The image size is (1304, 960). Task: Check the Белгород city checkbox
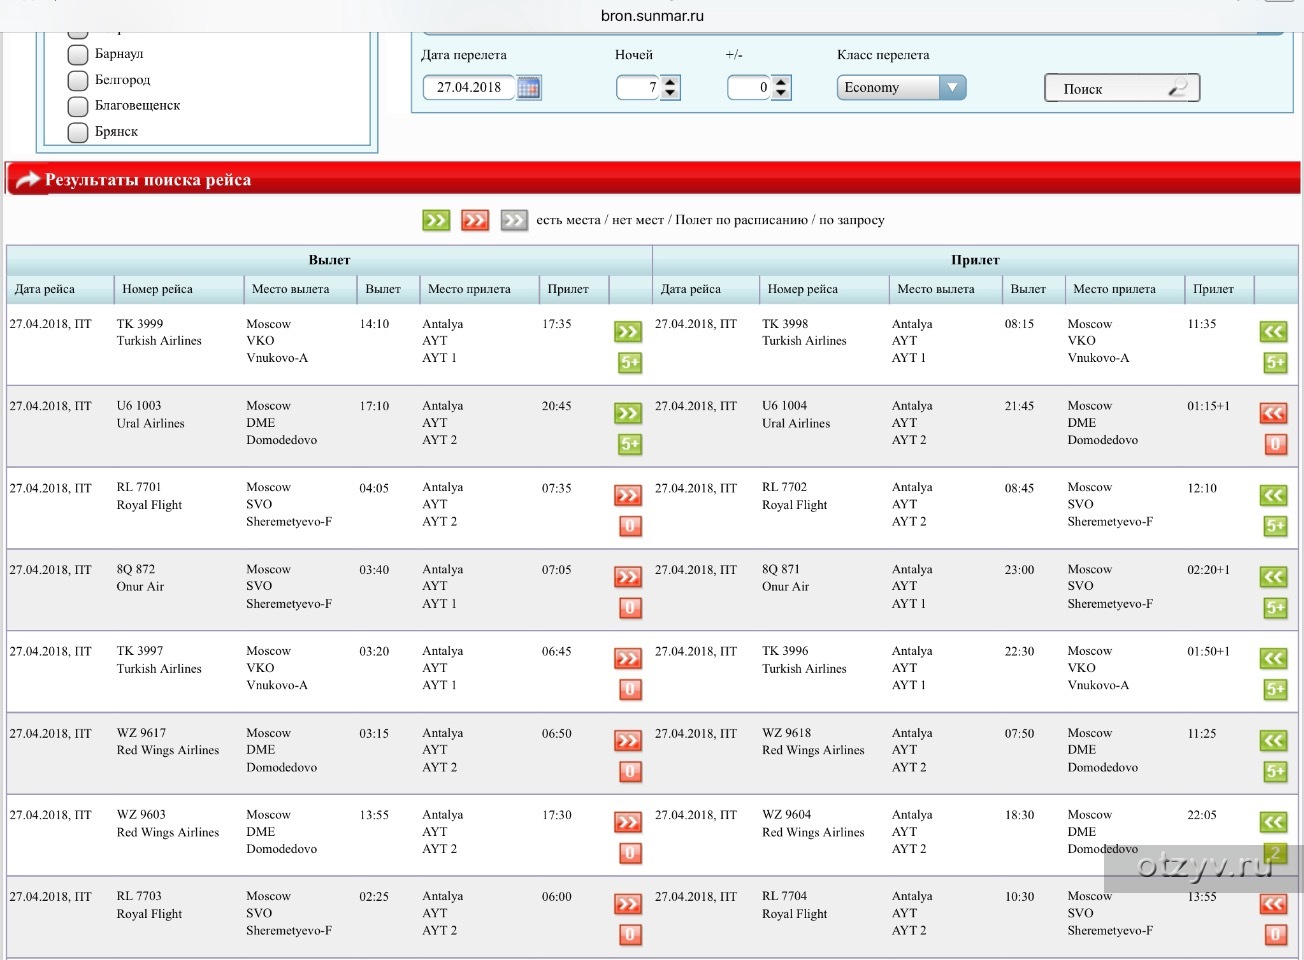click(78, 80)
